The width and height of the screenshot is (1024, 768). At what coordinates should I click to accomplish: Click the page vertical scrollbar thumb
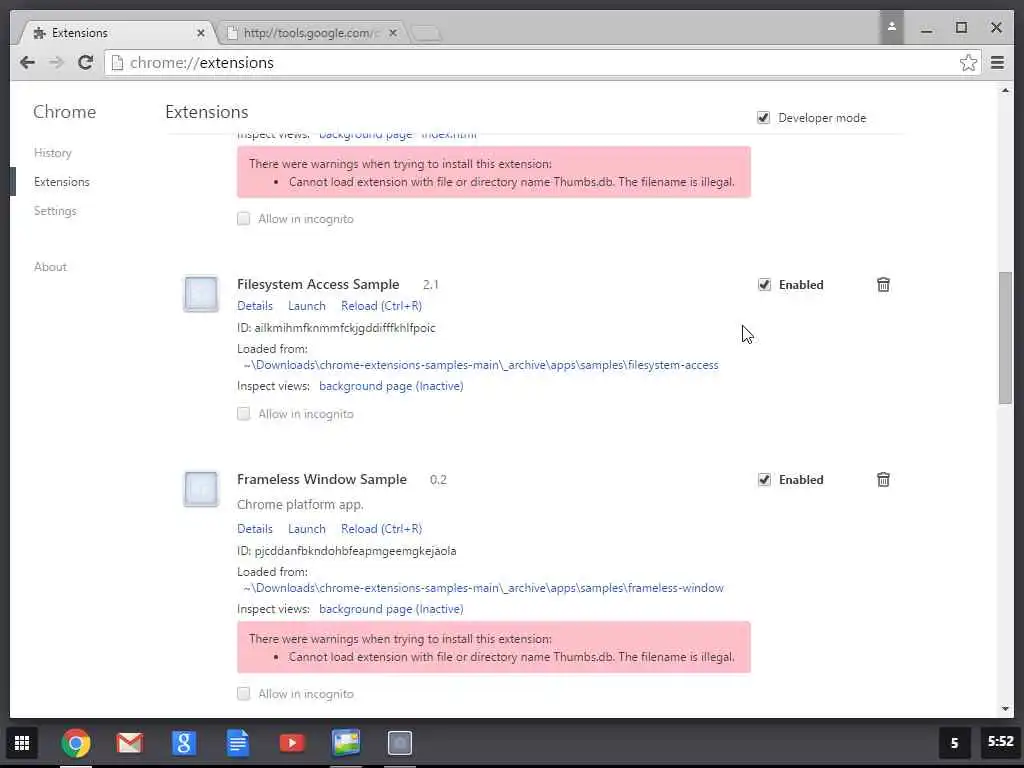click(1005, 338)
